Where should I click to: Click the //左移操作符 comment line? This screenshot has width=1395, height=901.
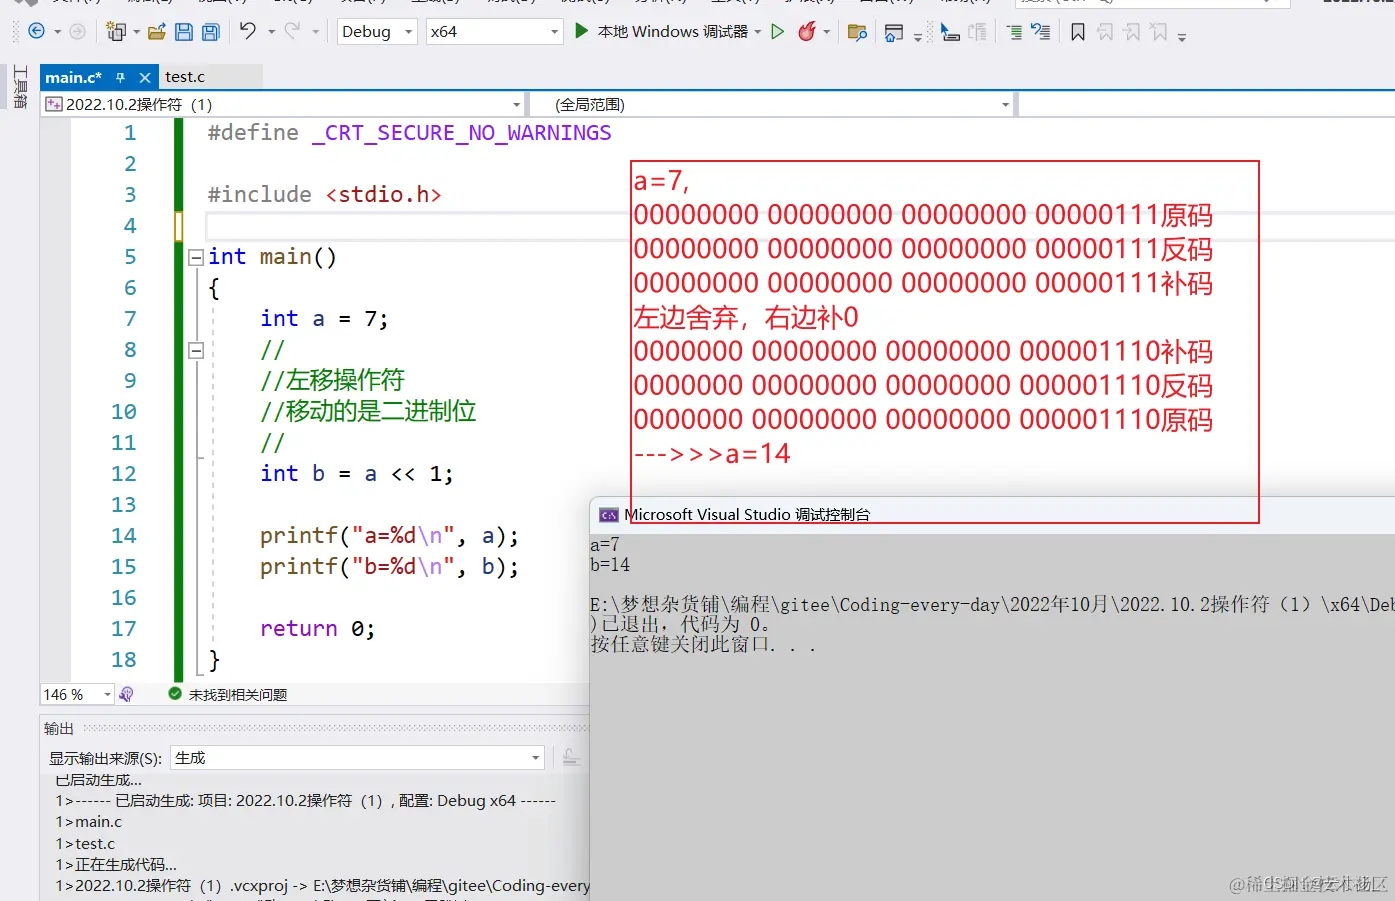tap(332, 381)
